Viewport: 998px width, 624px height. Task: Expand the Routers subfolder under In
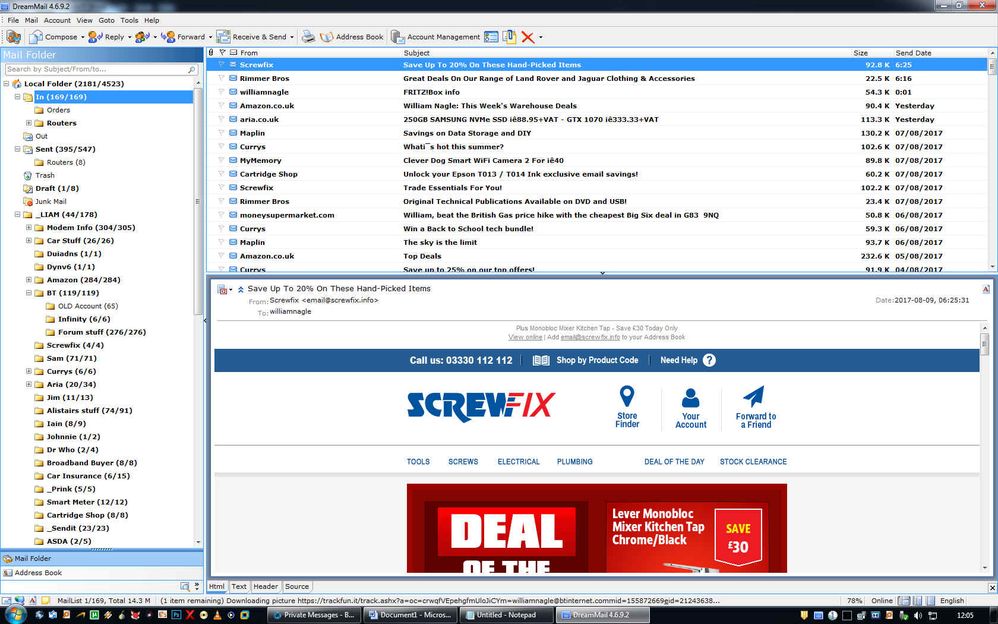pyautogui.click(x=29, y=123)
